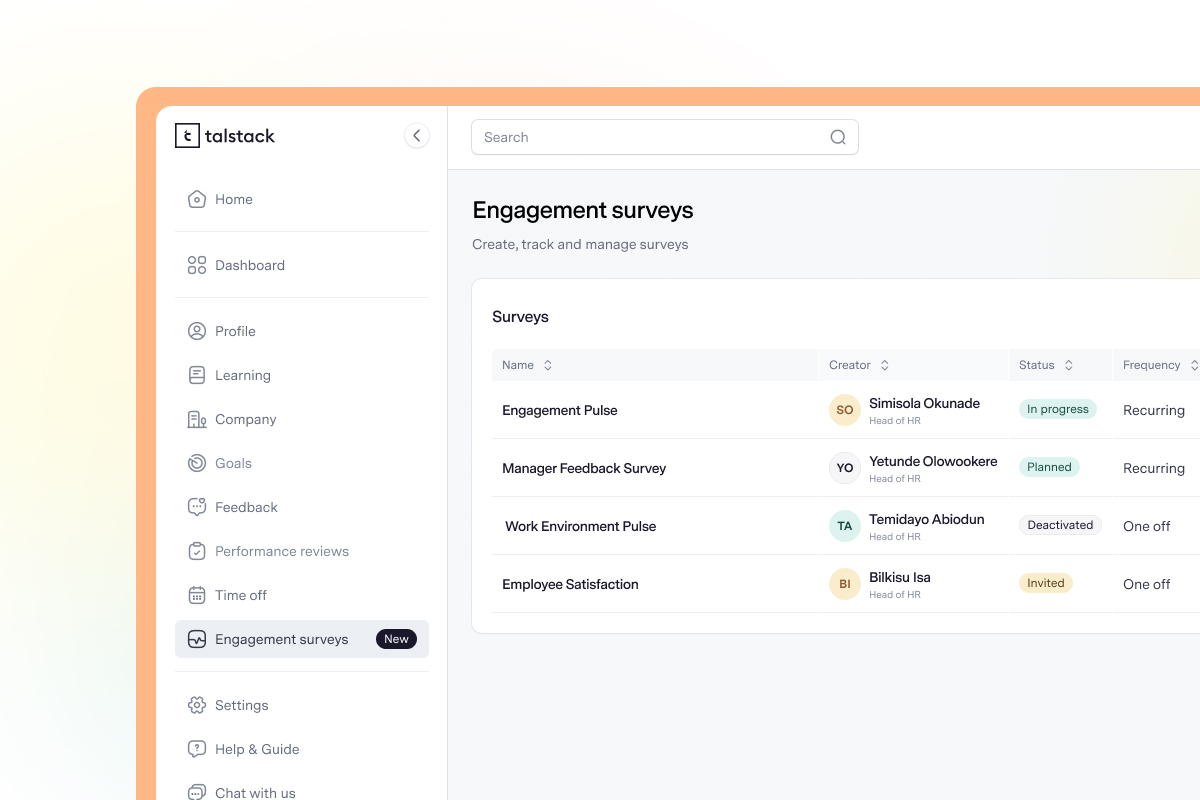Click the Planned status badge
Screen dimensions: 1200x800
(1049, 467)
